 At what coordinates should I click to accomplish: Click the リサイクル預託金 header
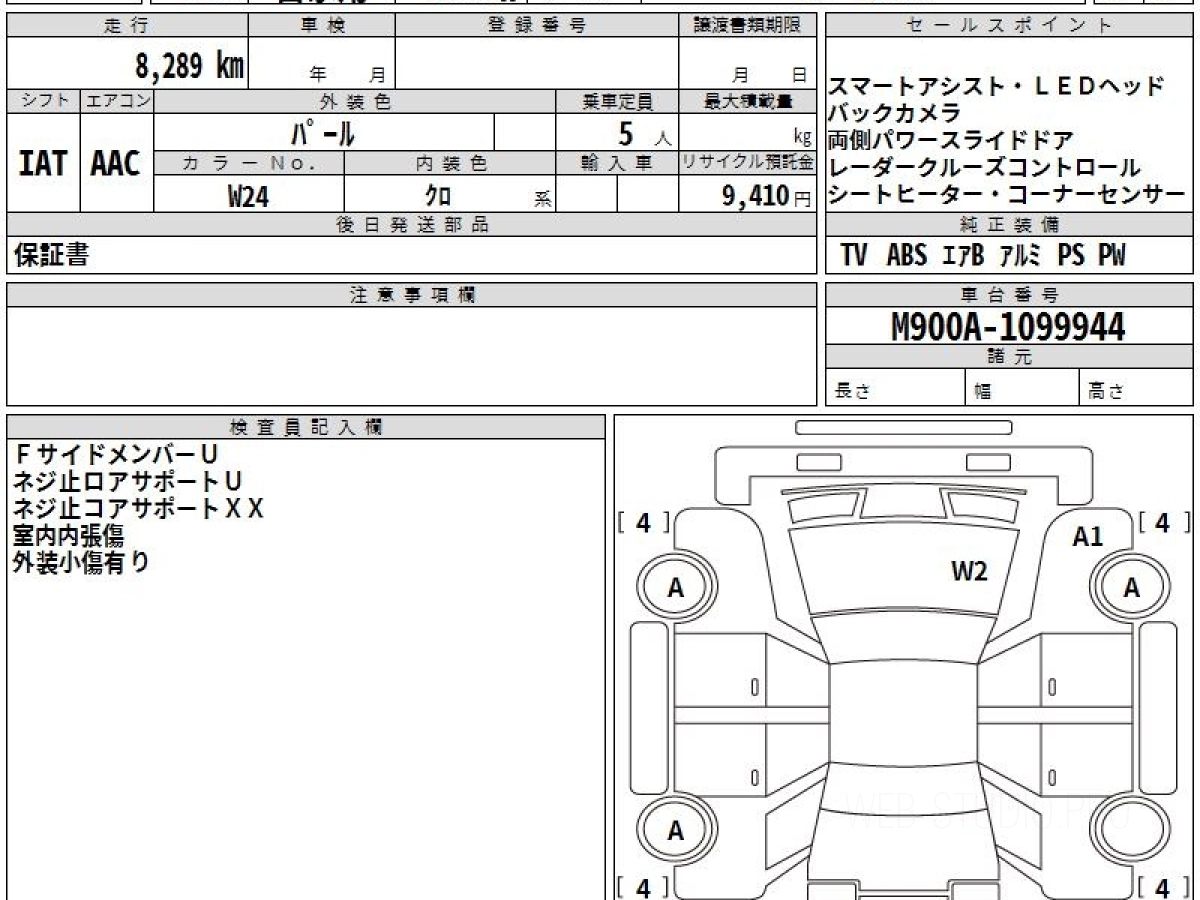[x=747, y=163]
